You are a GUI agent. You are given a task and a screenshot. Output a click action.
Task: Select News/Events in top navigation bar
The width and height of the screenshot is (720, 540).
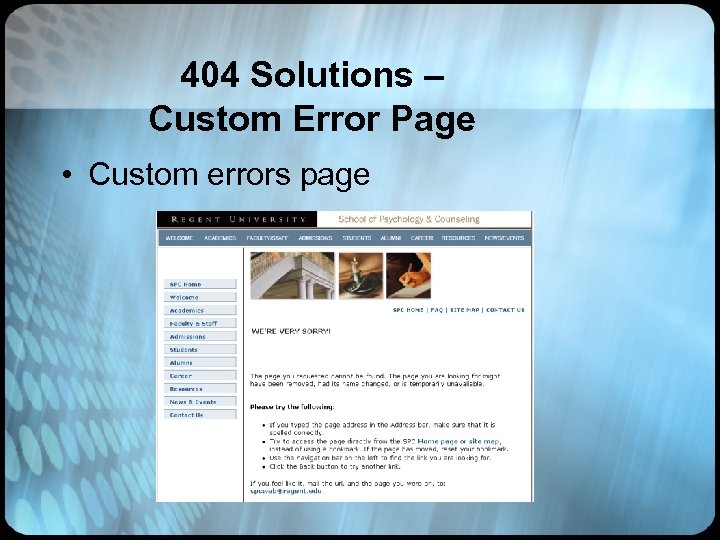click(x=504, y=238)
